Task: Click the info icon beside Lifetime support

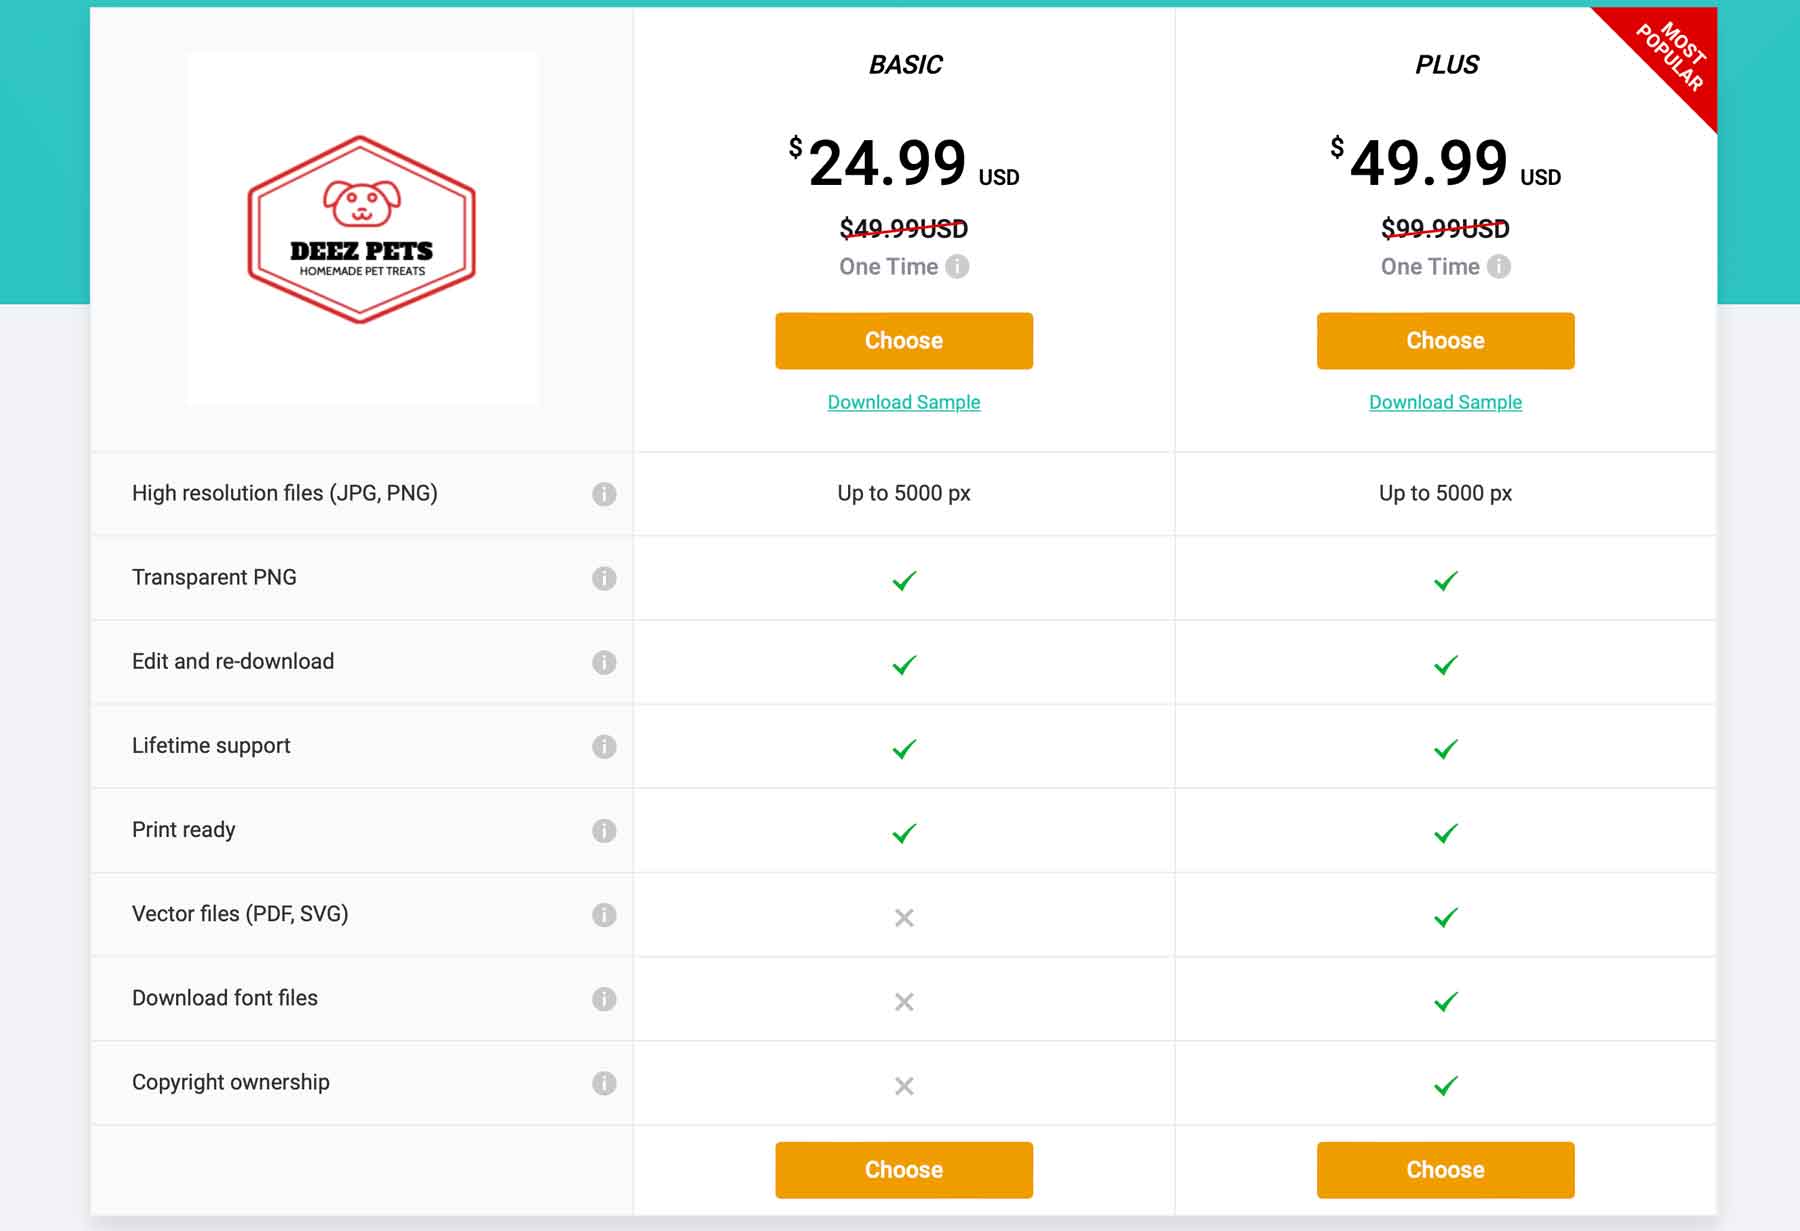Action: pos(603,746)
